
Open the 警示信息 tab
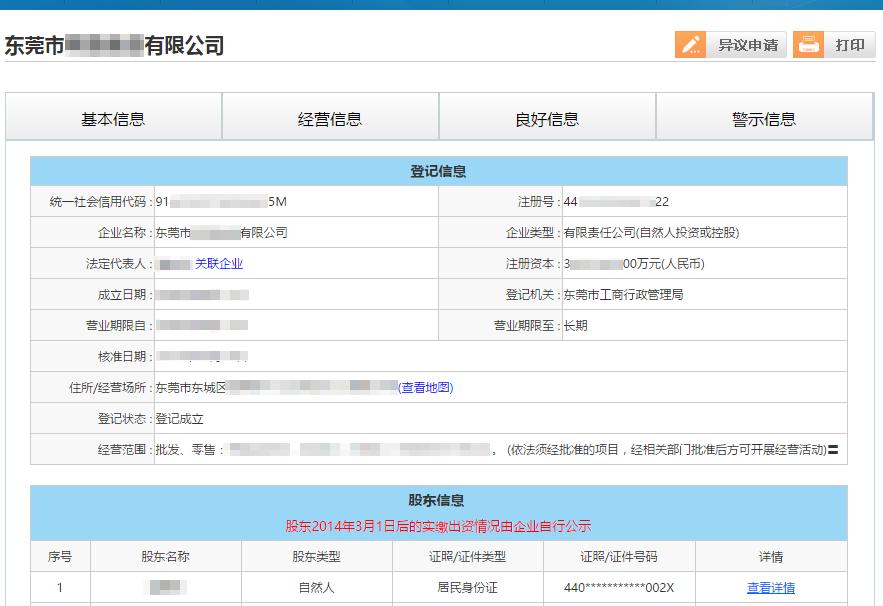tap(765, 117)
